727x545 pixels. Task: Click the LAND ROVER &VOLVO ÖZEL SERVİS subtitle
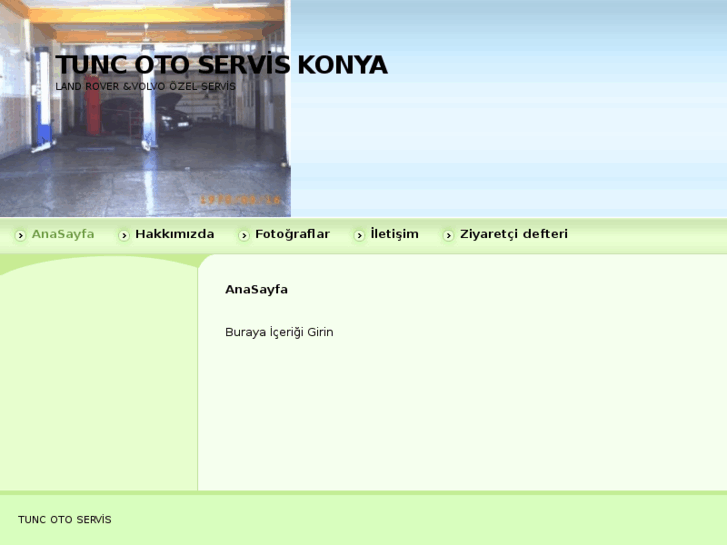point(145,87)
